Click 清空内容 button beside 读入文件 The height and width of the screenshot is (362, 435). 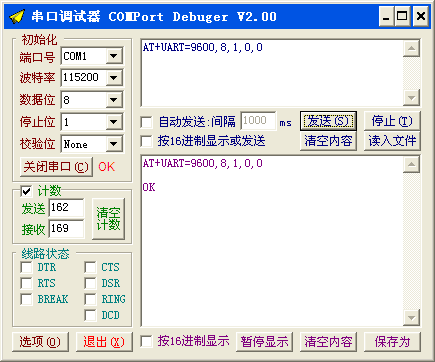pos(328,141)
